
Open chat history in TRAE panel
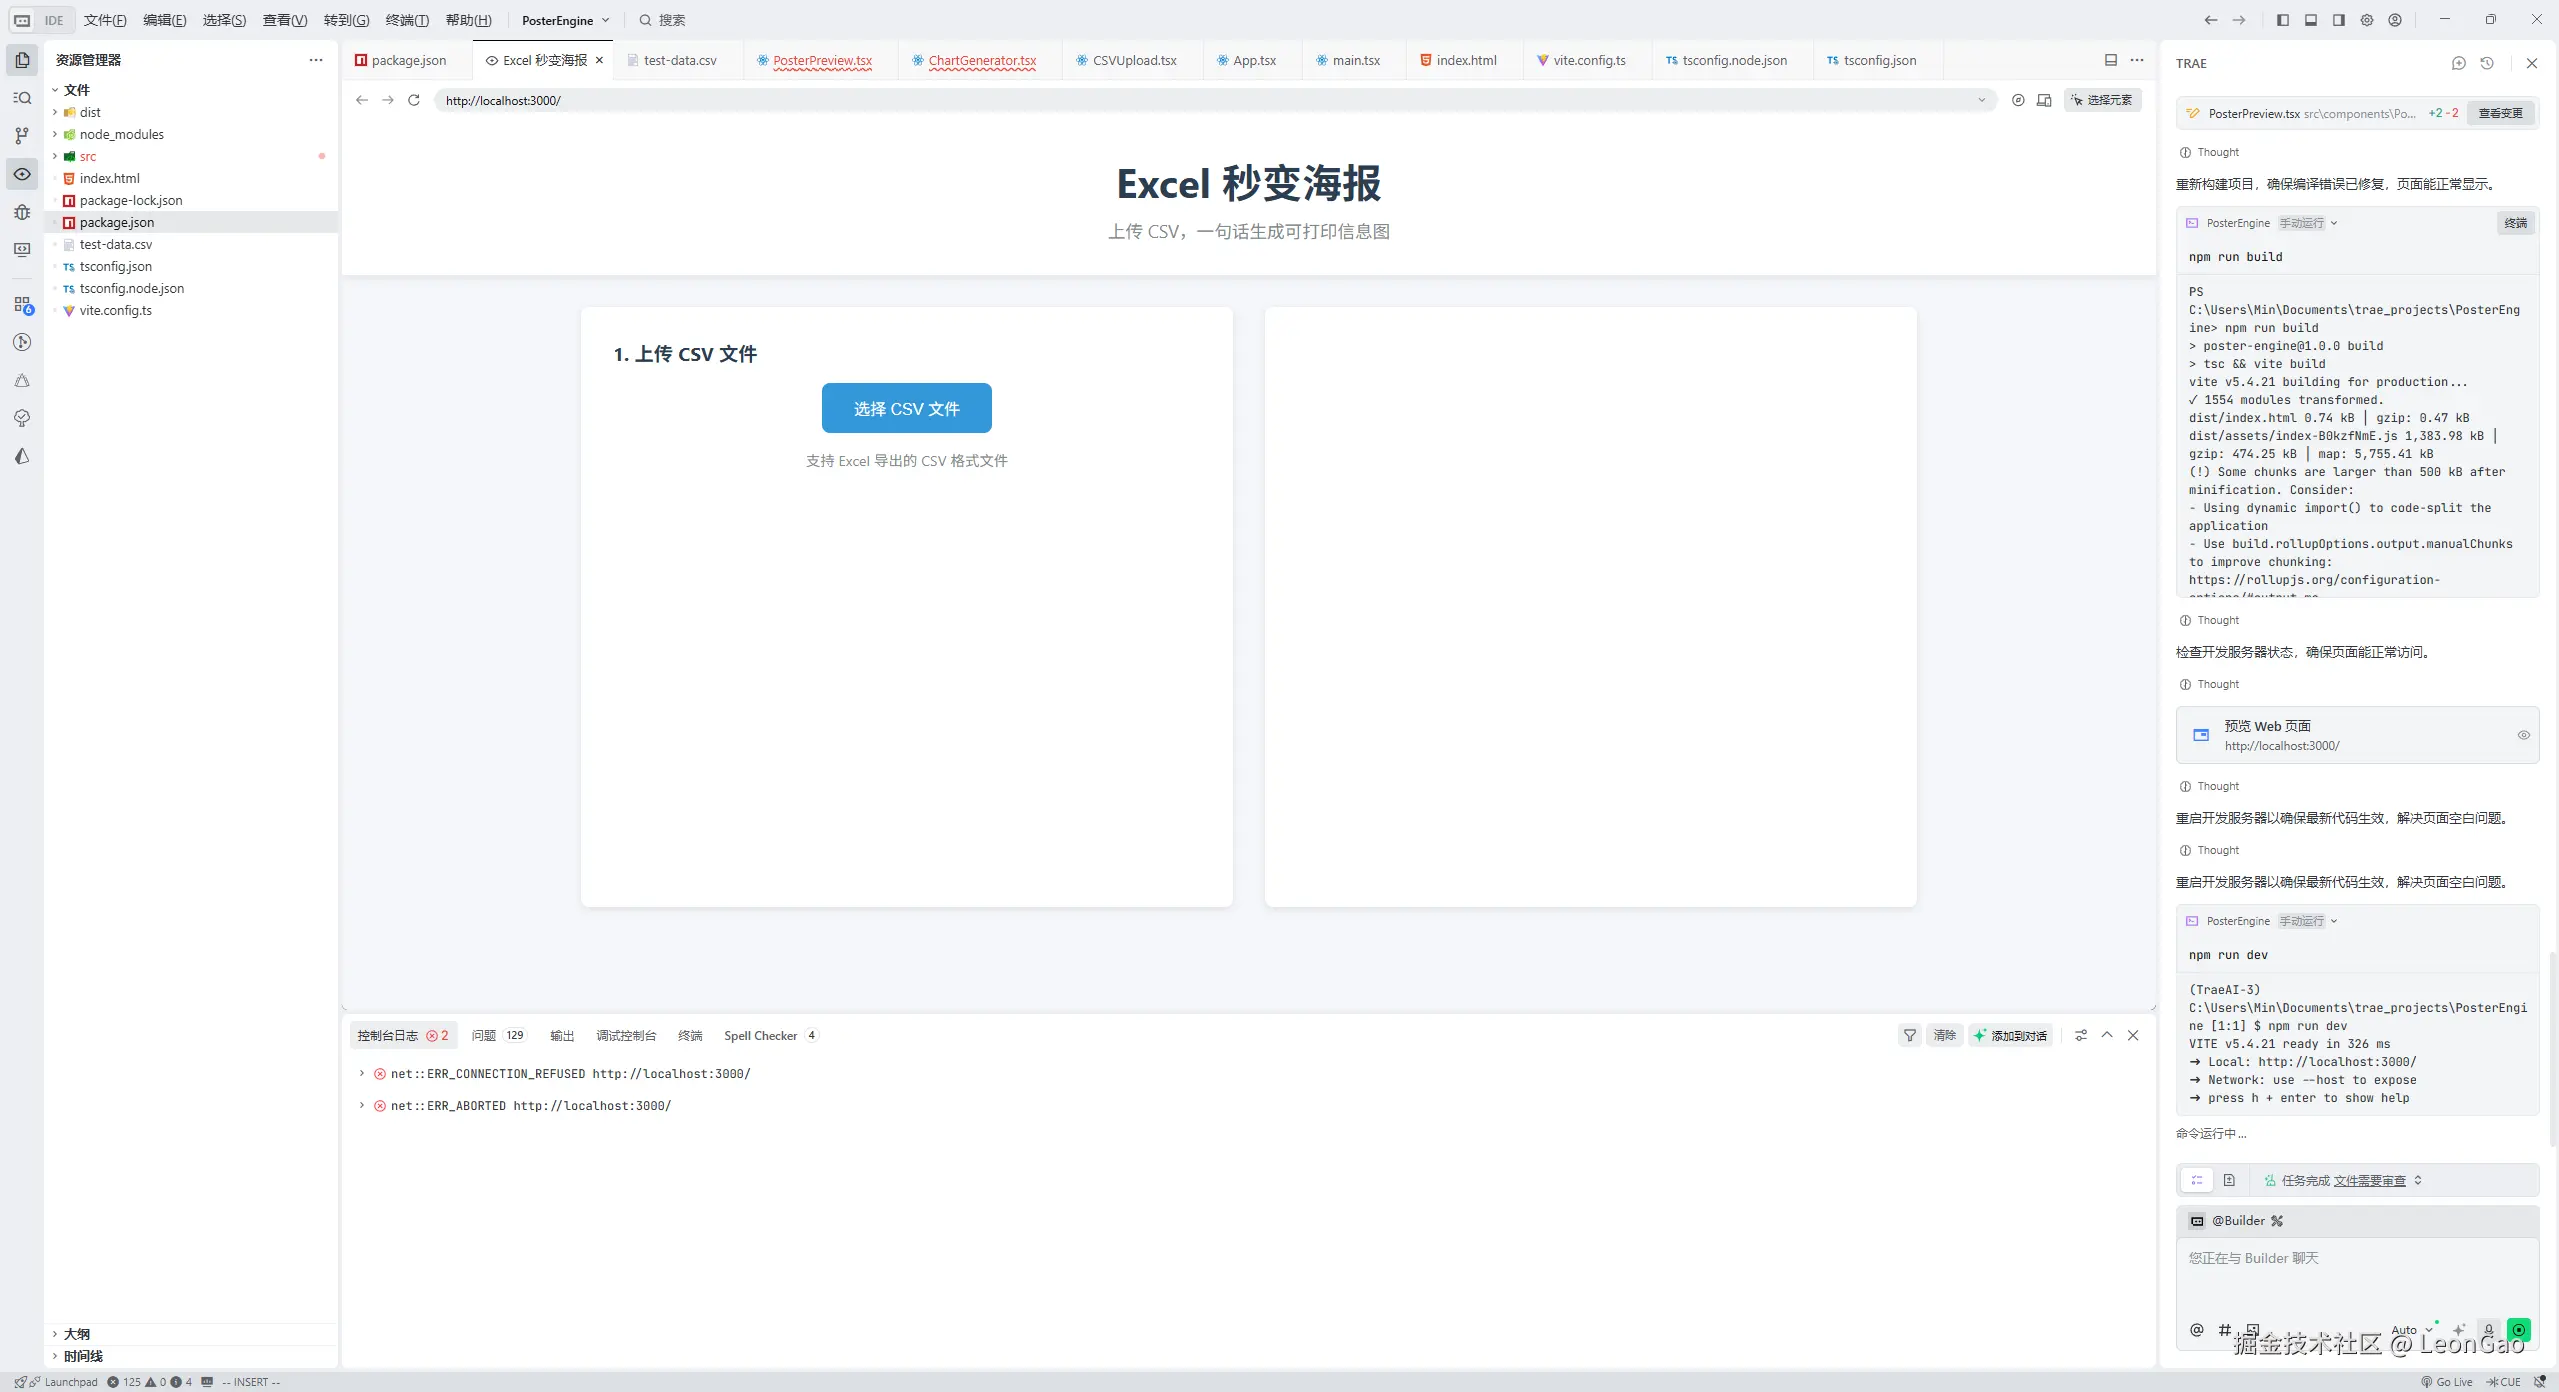(2487, 63)
